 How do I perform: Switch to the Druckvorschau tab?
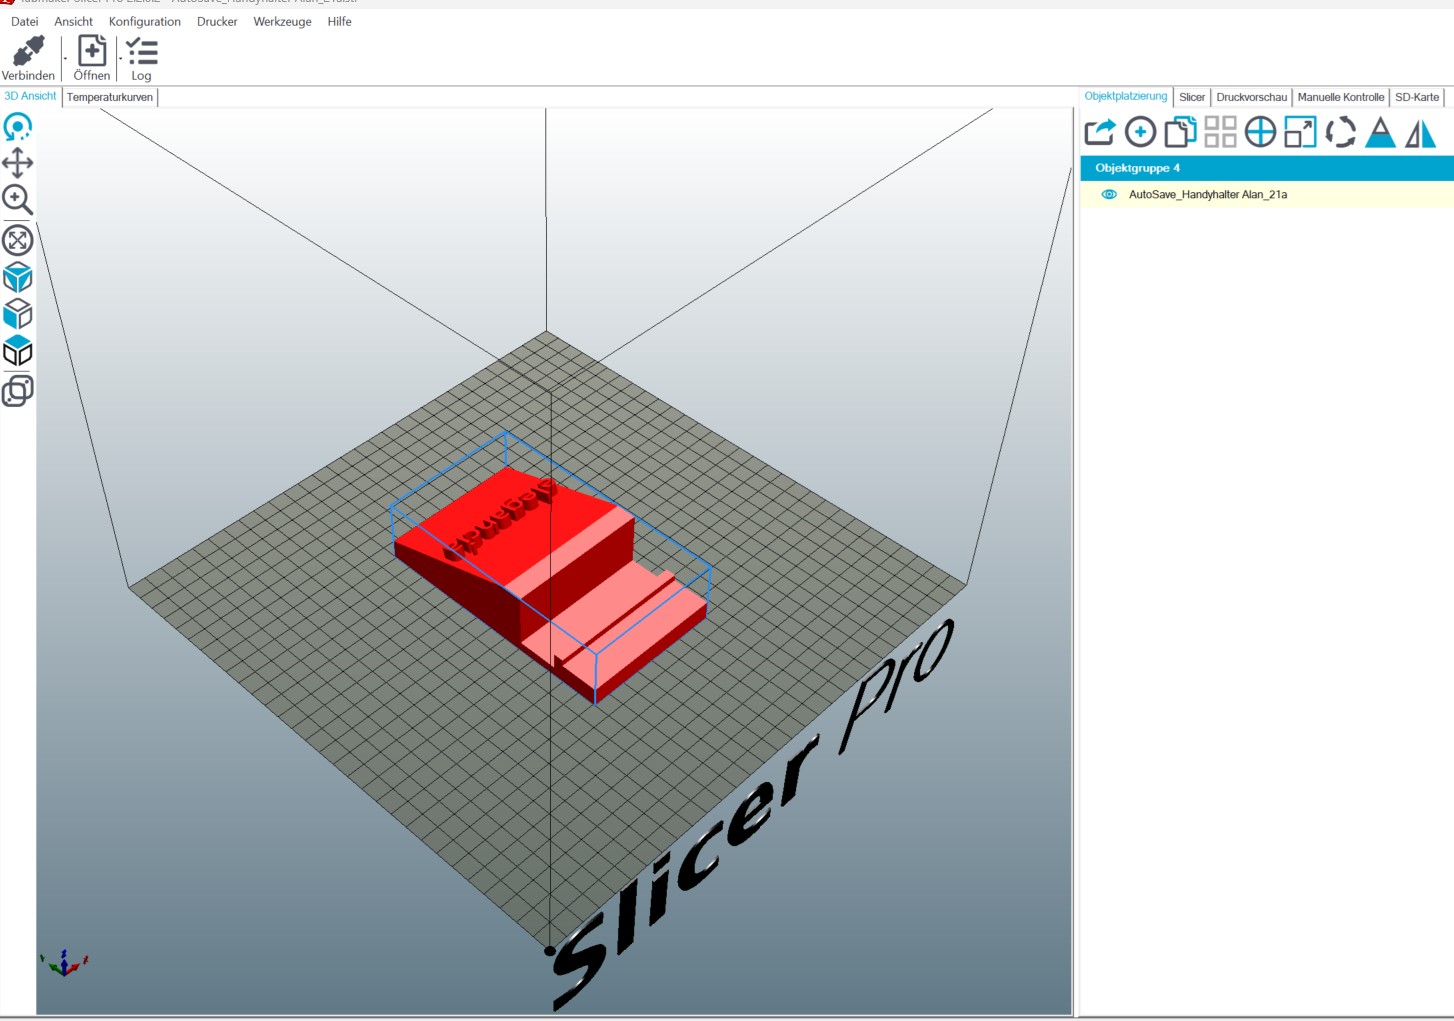[1251, 97]
